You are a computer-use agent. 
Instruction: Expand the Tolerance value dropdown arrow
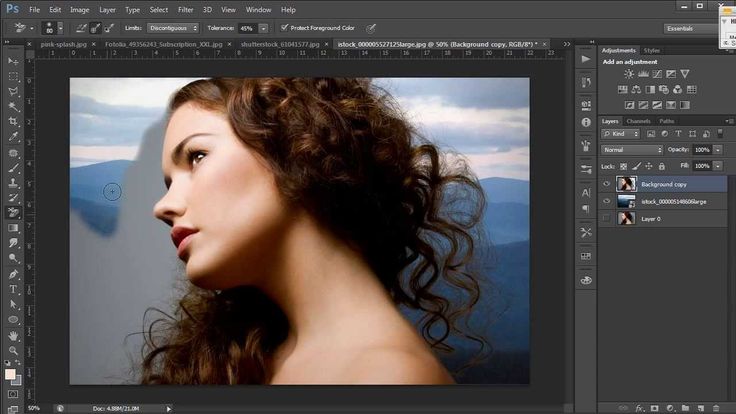(265, 28)
